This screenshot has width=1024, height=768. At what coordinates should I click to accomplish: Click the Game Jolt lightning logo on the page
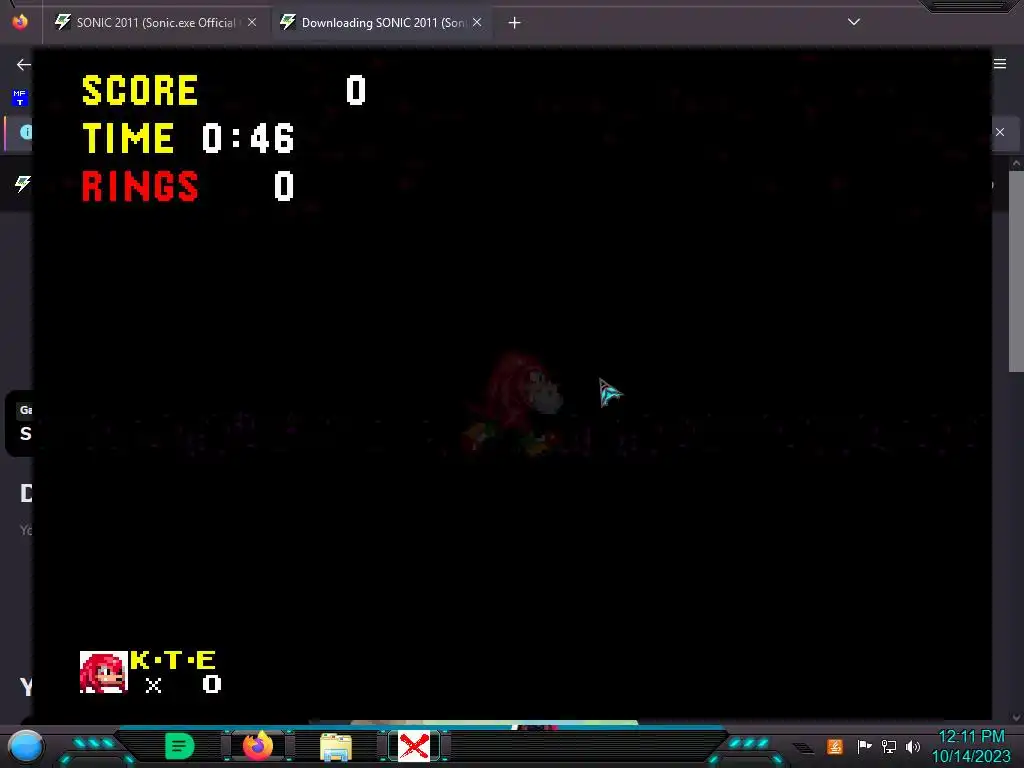tap(23, 184)
